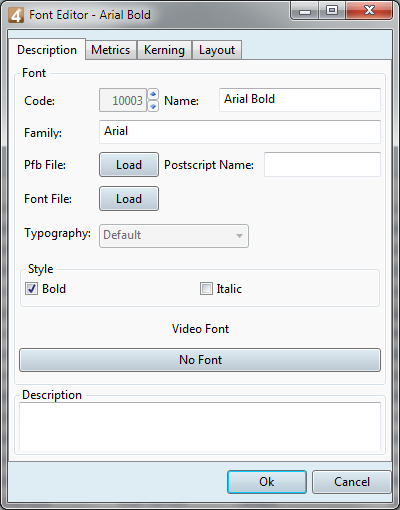
Task: Dismiss the dialog with Cancel
Action: 351,482
